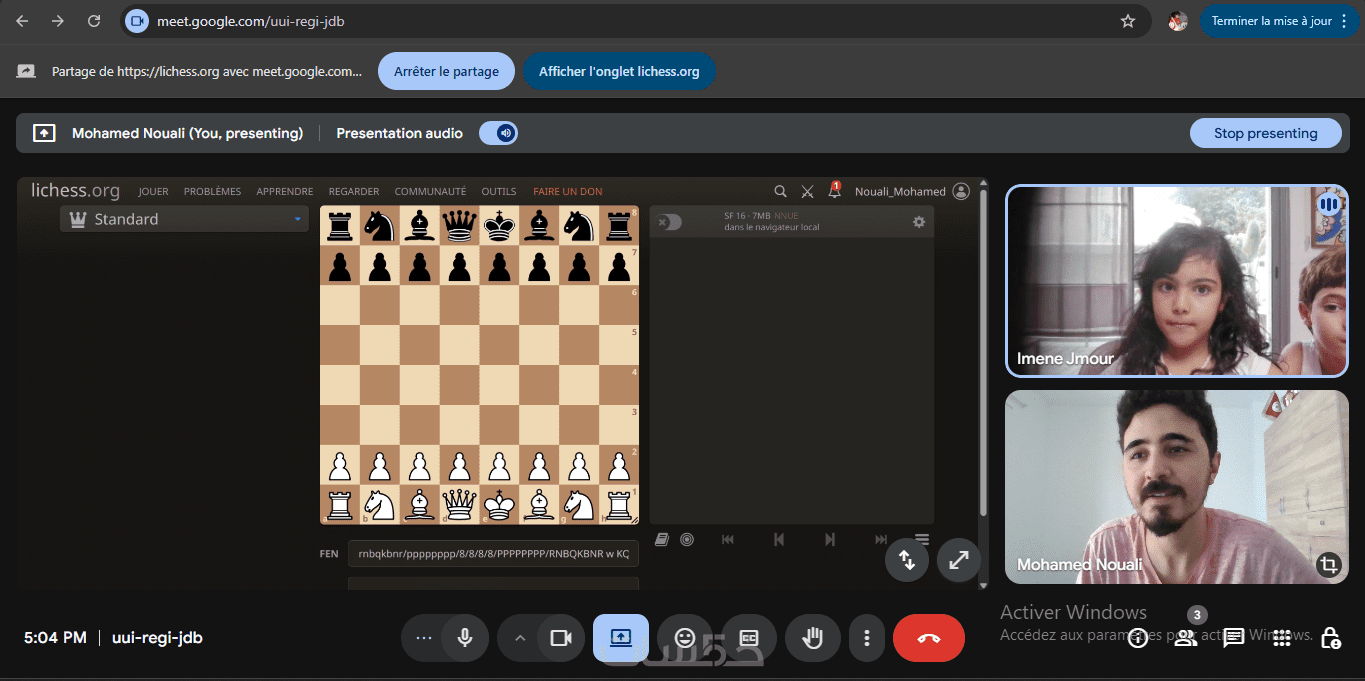Click Afficher l'onglet lichess.org button

[619, 71]
